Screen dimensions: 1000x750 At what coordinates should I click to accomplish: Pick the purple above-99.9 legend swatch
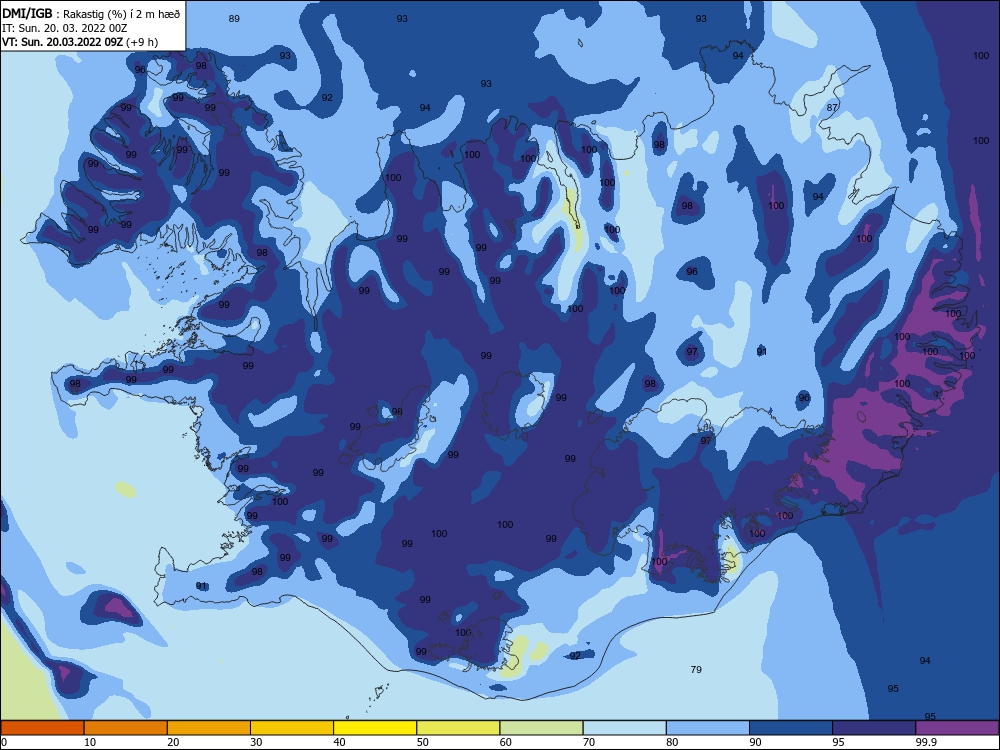click(x=958, y=728)
